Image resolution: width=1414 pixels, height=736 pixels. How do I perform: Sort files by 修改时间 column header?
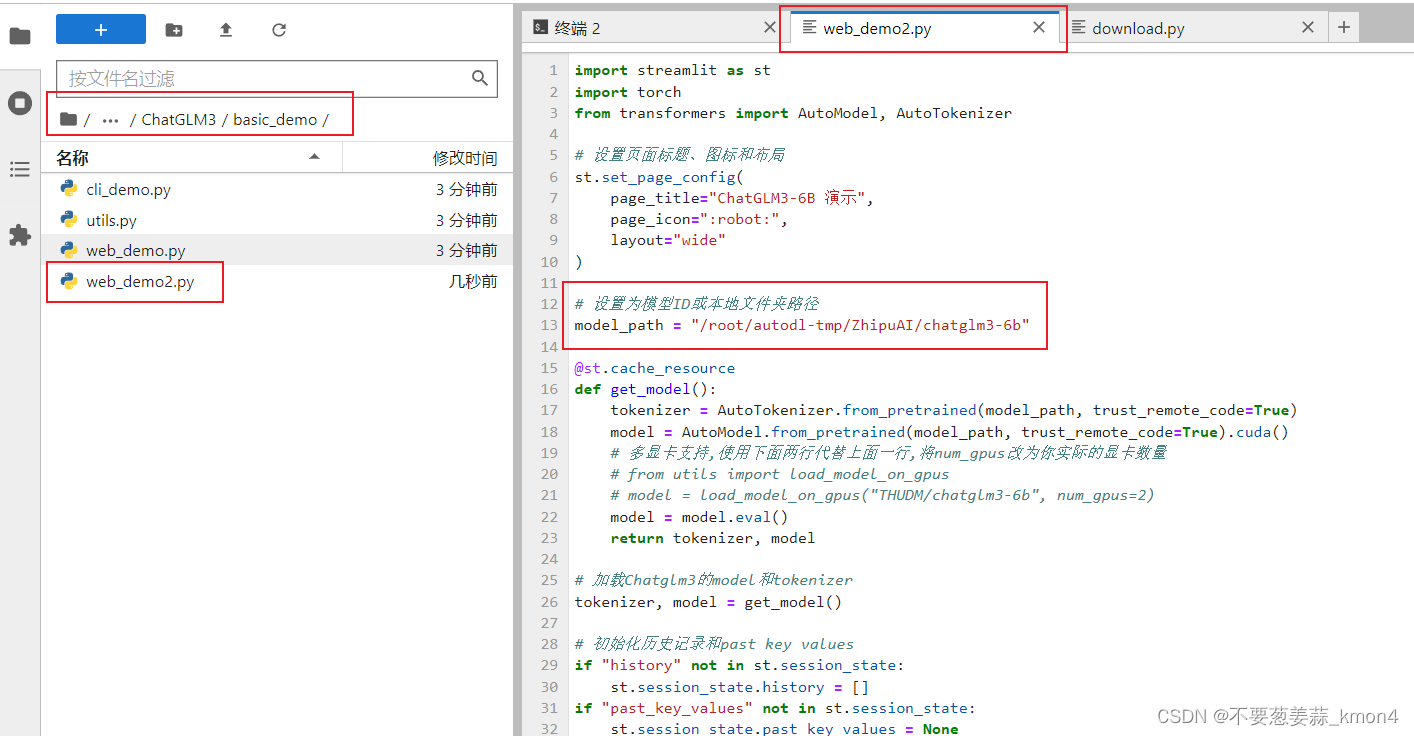point(428,158)
